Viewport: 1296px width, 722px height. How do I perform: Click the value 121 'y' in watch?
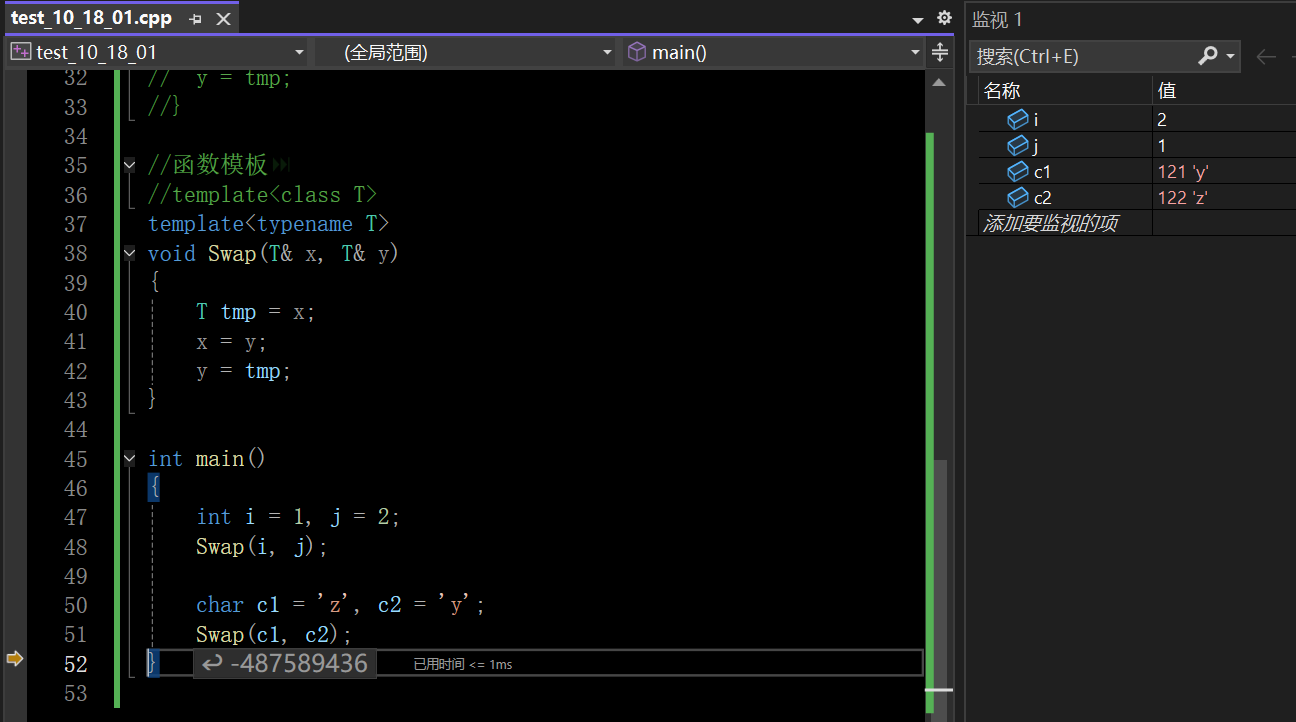pyautogui.click(x=1183, y=171)
